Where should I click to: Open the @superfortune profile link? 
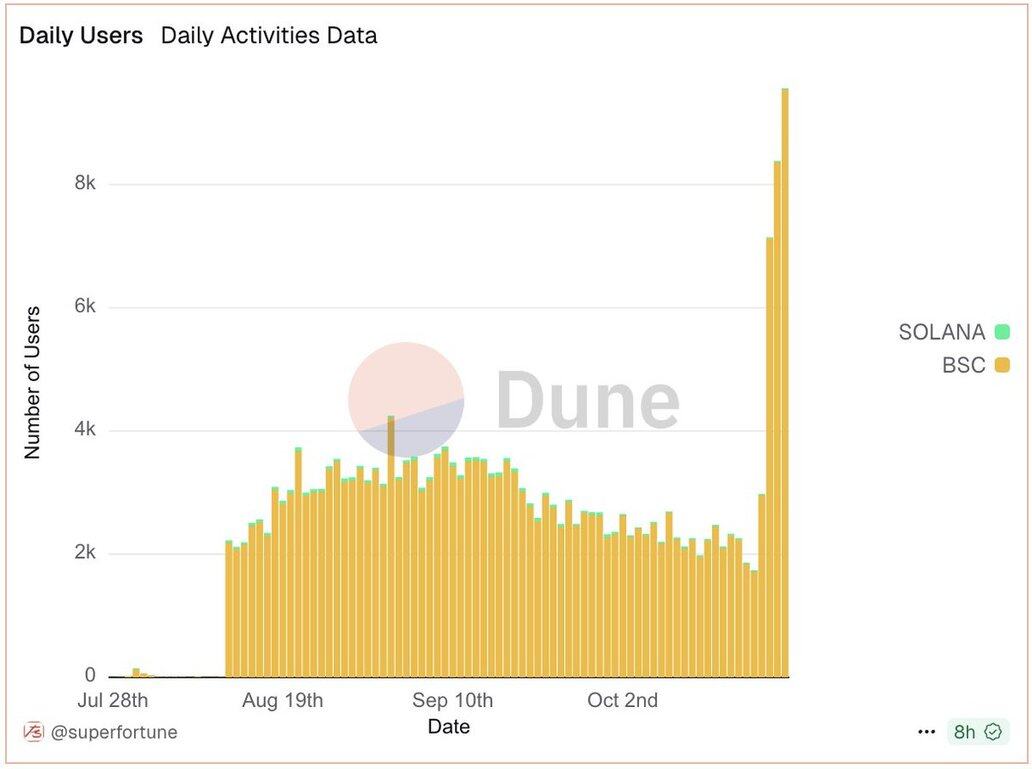114,732
